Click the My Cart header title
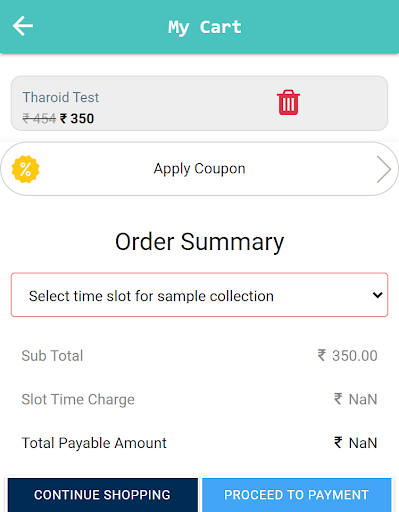This screenshot has width=399, height=512. 205,27
